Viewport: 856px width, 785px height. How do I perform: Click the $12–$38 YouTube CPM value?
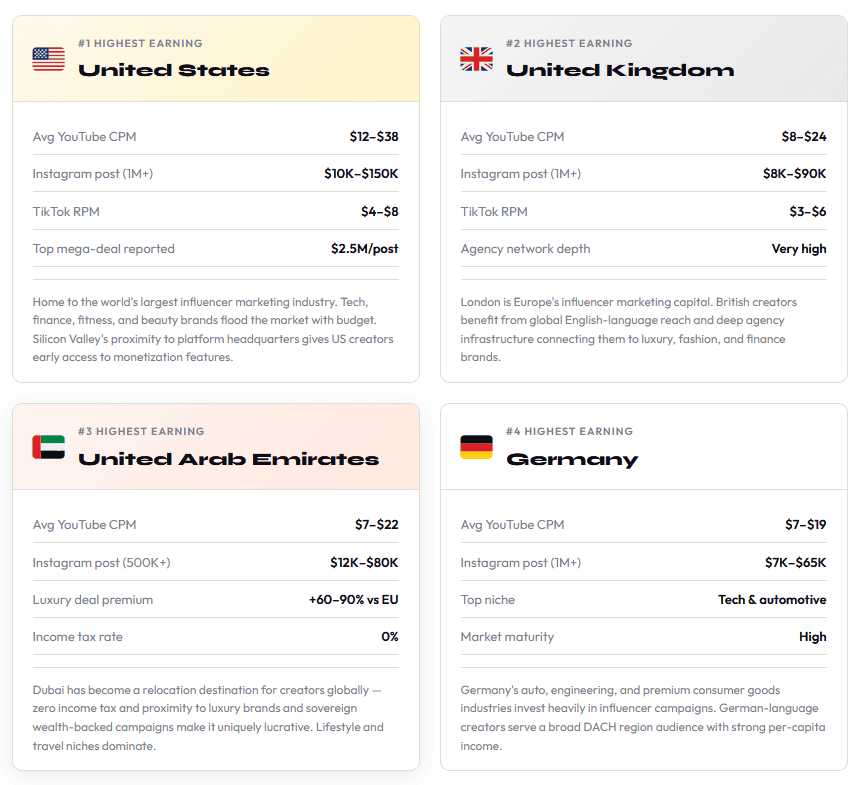[374, 136]
